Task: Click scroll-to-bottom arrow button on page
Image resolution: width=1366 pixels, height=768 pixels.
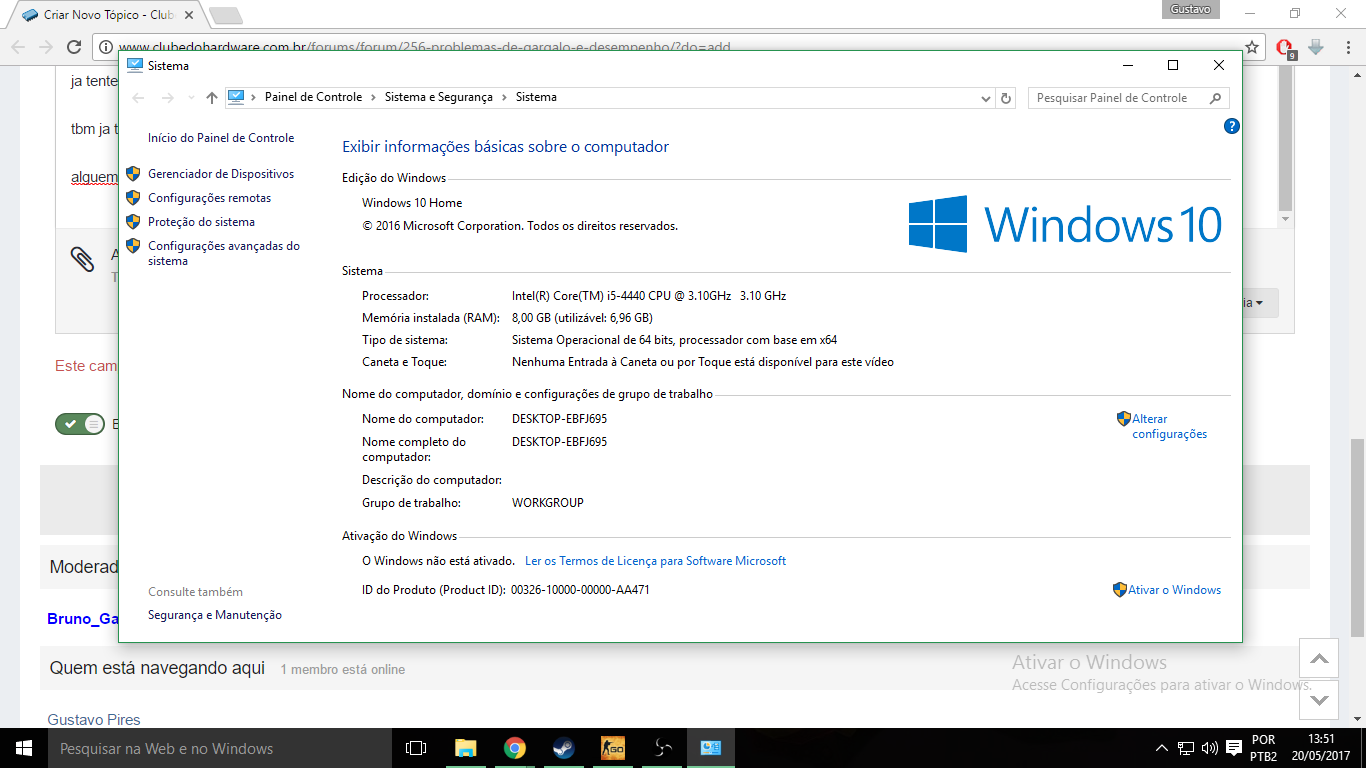Action: point(1319,698)
